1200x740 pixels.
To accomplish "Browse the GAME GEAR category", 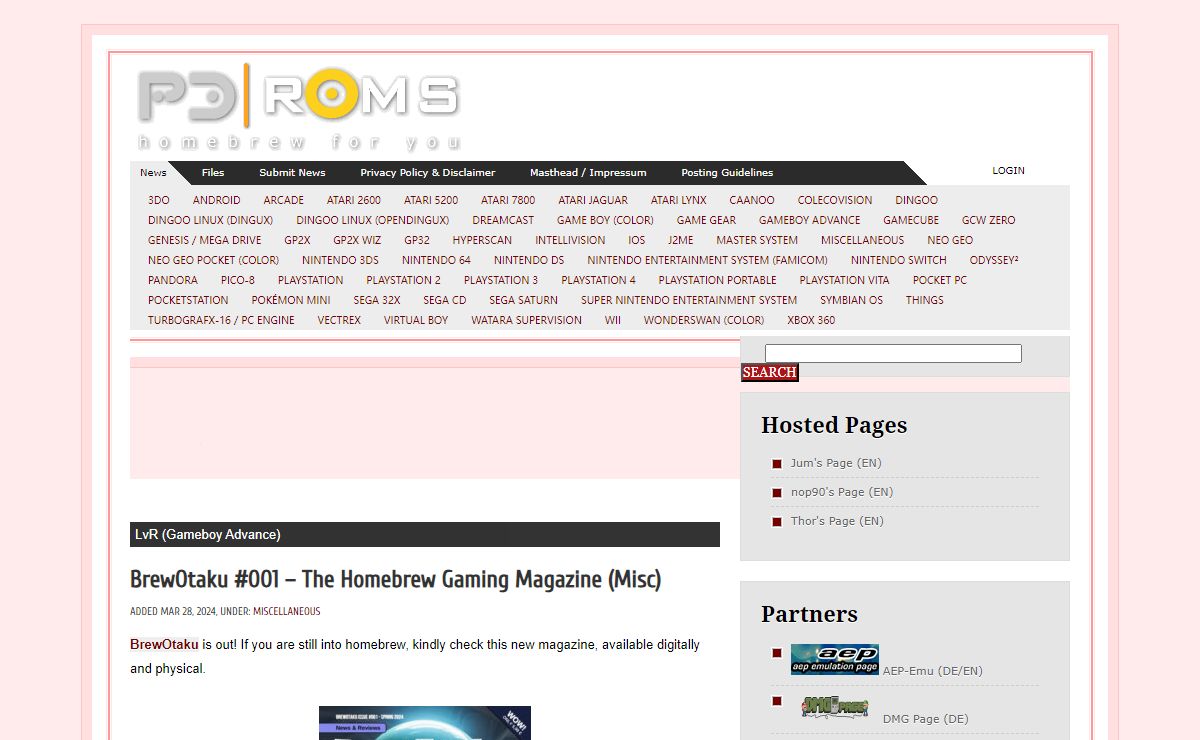I will point(706,220).
